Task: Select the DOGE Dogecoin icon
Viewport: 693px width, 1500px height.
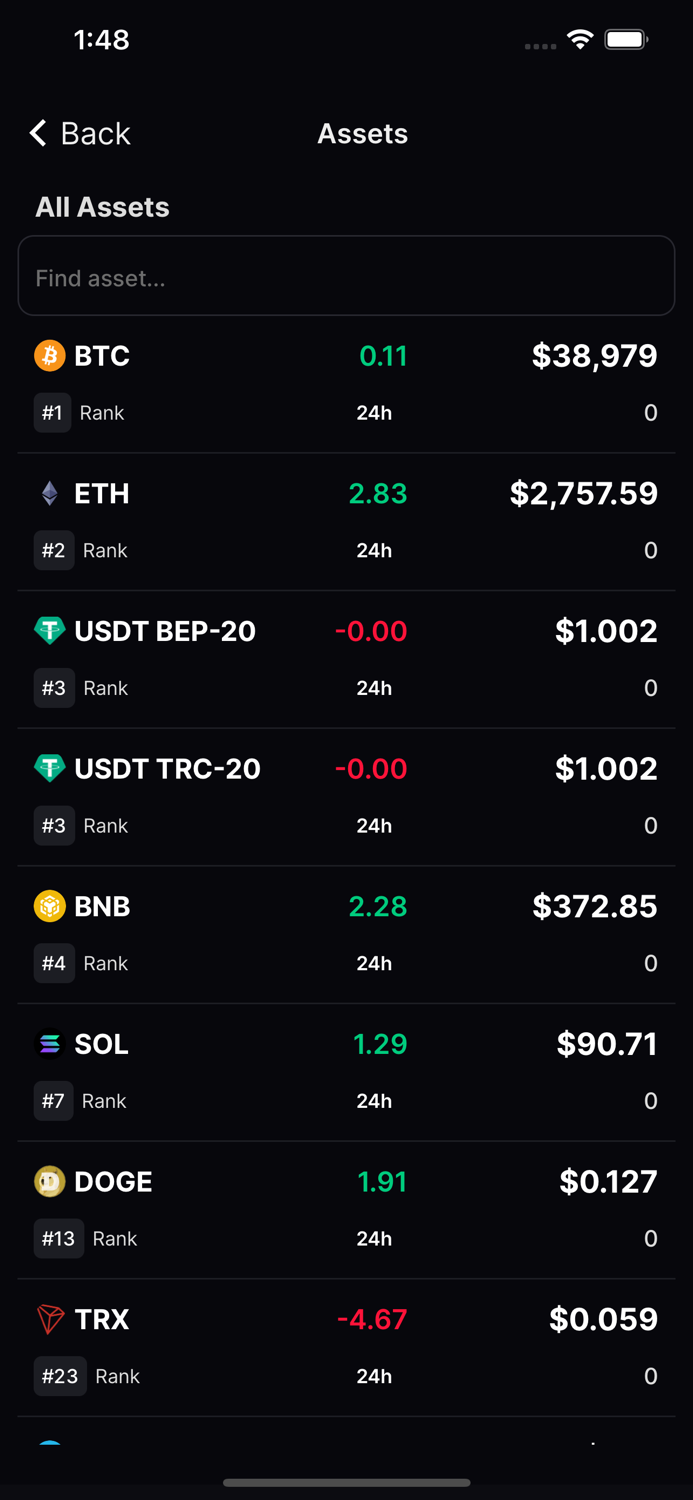Action: tap(50, 1182)
